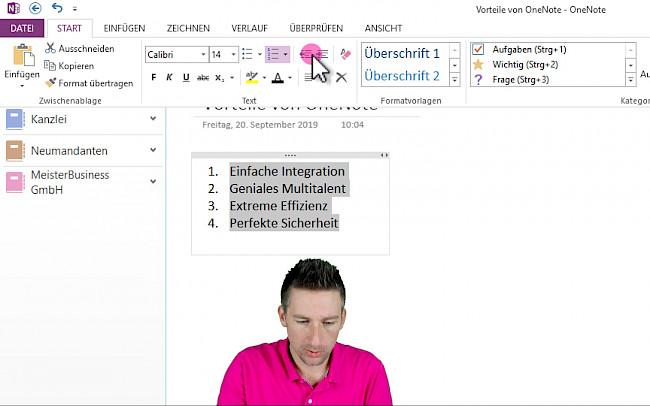
Task: Click list item Geniales Multitalent
Action: [288, 189]
